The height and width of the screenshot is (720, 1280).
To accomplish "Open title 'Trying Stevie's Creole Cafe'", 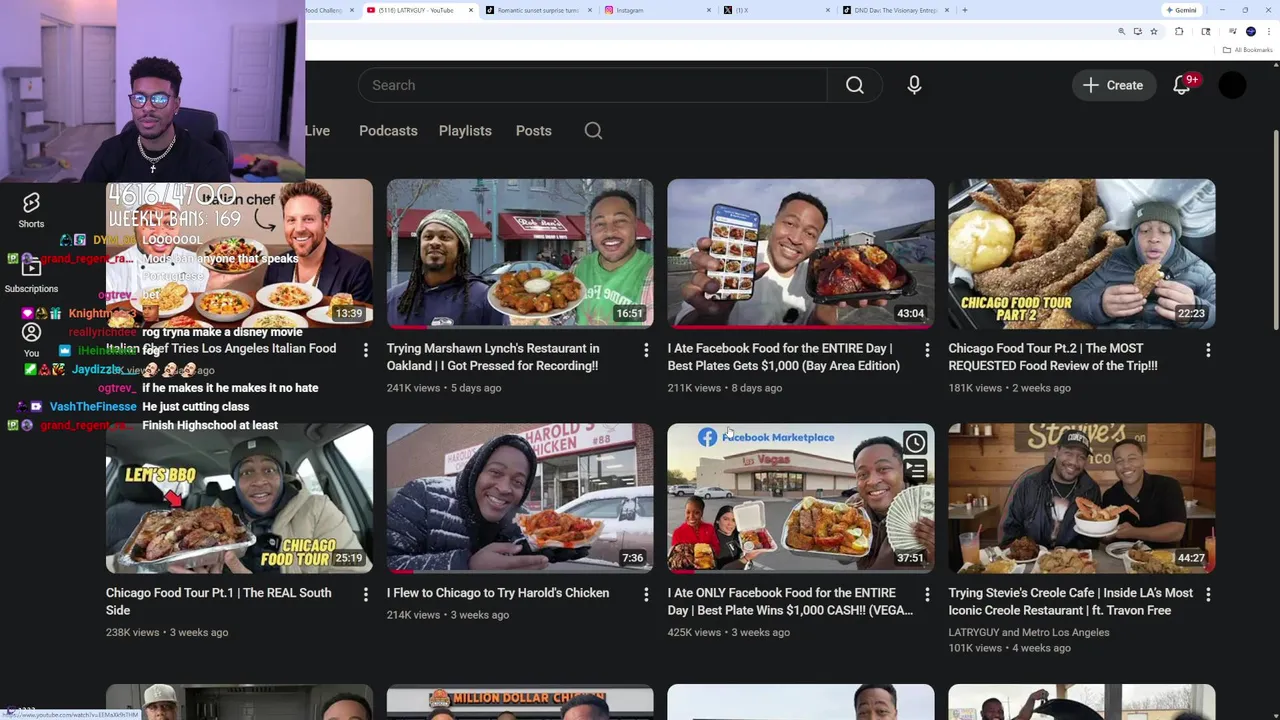I will 1070,601.
